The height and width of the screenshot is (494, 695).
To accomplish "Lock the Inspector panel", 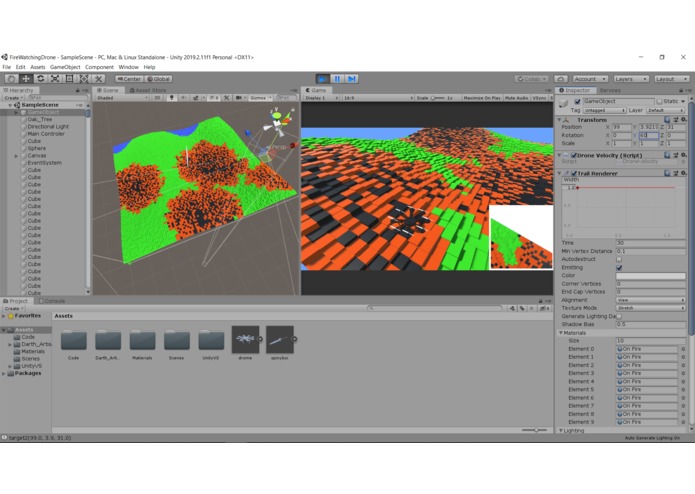I will (681, 90).
